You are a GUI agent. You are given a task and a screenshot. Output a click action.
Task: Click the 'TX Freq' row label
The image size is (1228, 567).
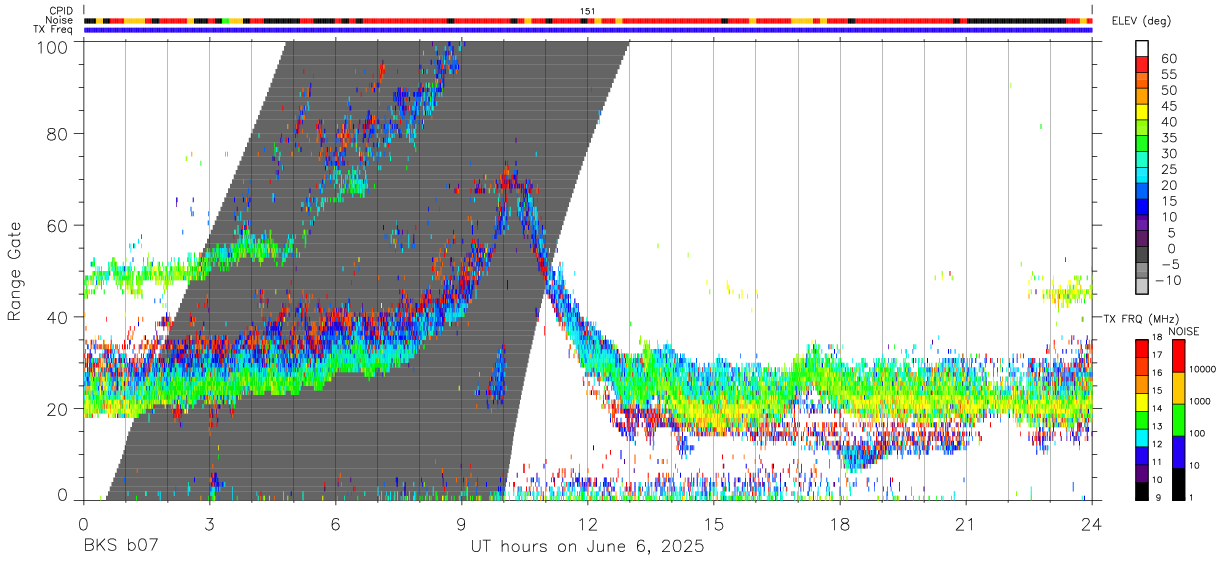click(53, 30)
